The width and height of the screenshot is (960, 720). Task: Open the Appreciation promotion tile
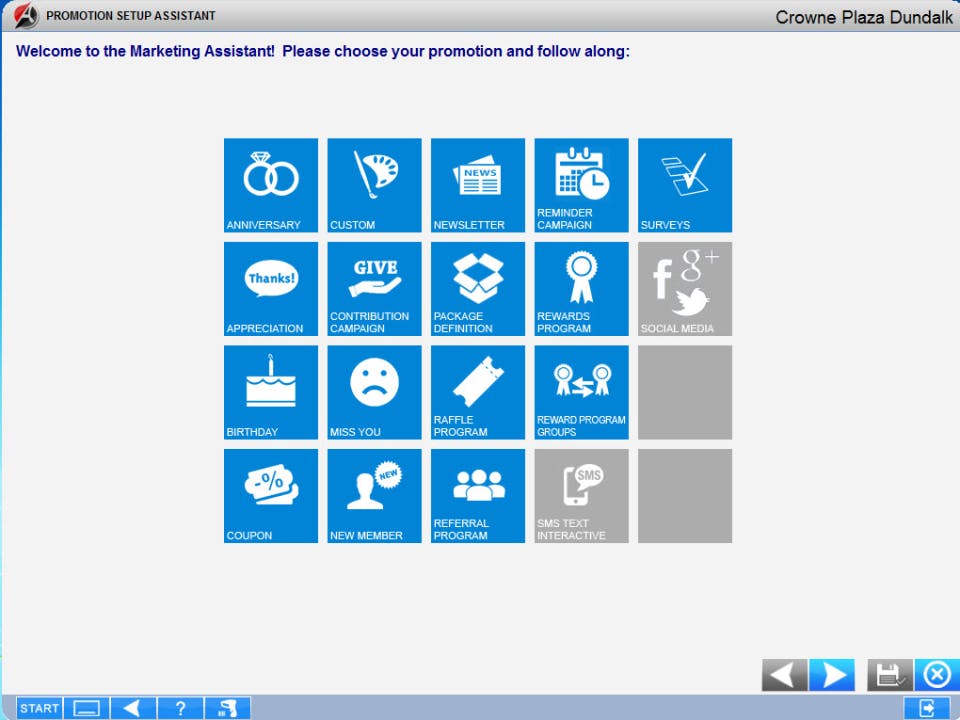tap(271, 288)
